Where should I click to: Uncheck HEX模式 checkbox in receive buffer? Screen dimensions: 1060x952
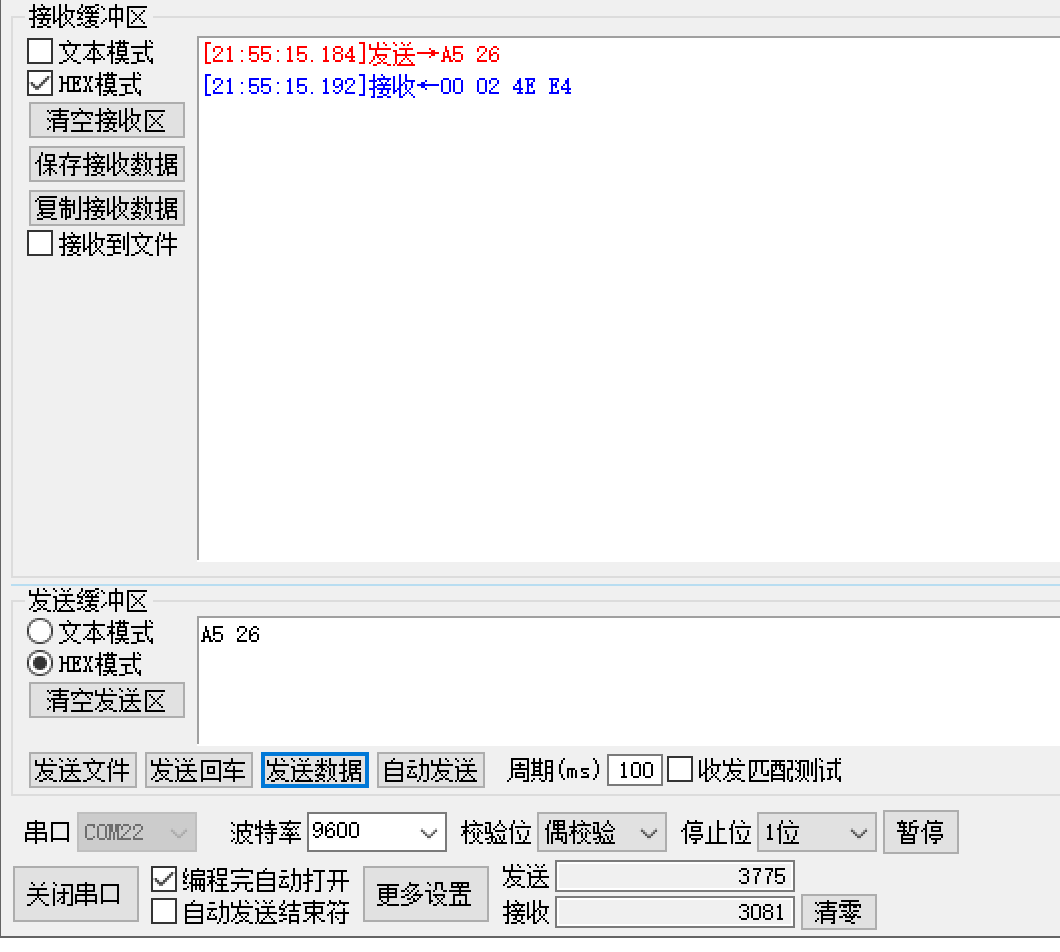coord(40,84)
